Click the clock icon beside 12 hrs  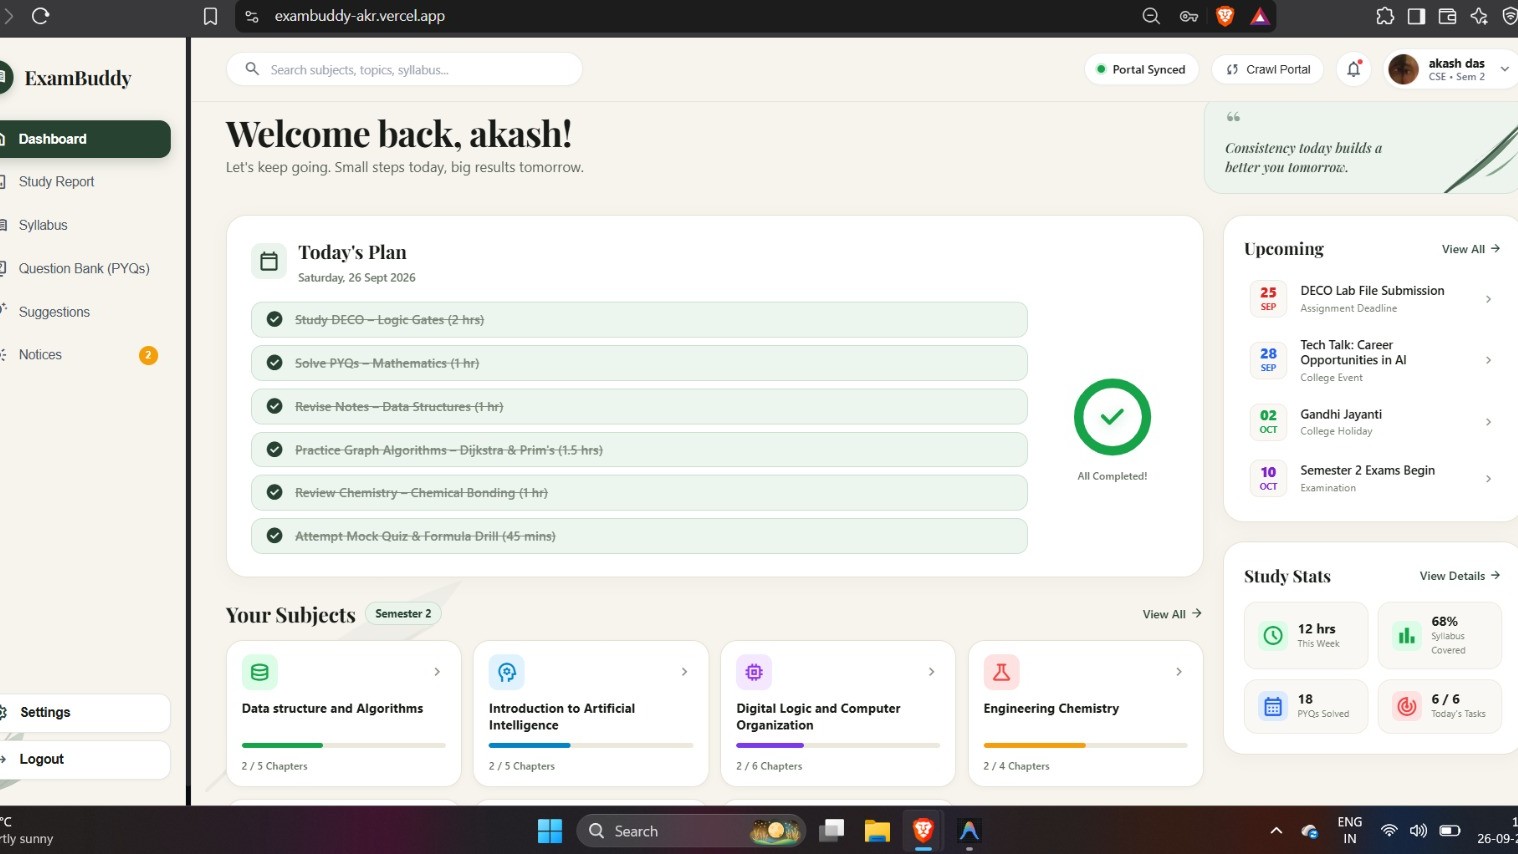(1273, 635)
